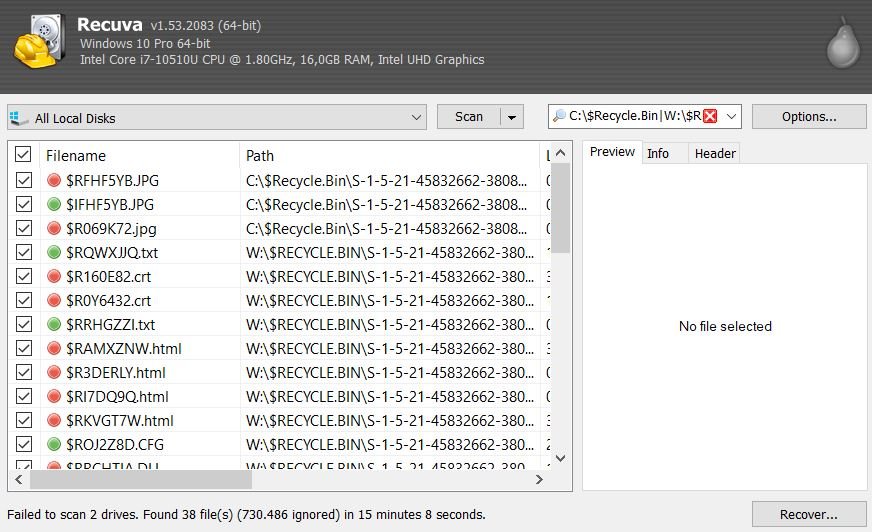Click the Piriform pear logo icon

click(x=843, y=43)
